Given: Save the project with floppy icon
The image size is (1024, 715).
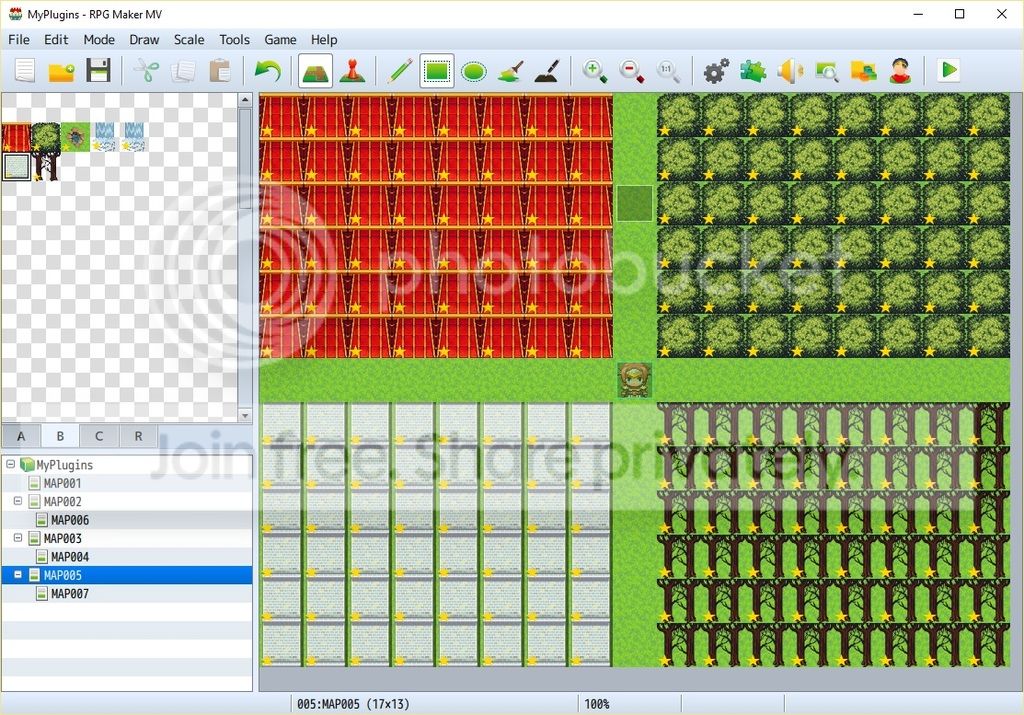Looking at the screenshot, I should click(x=99, y=71).
